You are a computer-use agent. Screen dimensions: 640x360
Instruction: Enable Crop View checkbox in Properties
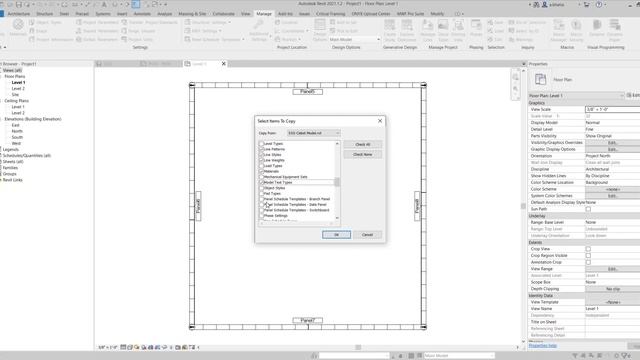588,249
